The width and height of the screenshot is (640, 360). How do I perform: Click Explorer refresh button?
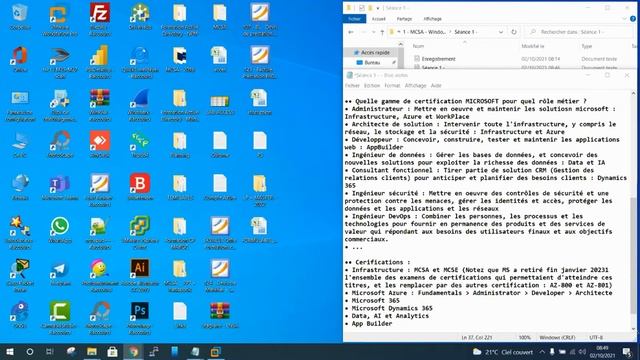tap(514, 32)
